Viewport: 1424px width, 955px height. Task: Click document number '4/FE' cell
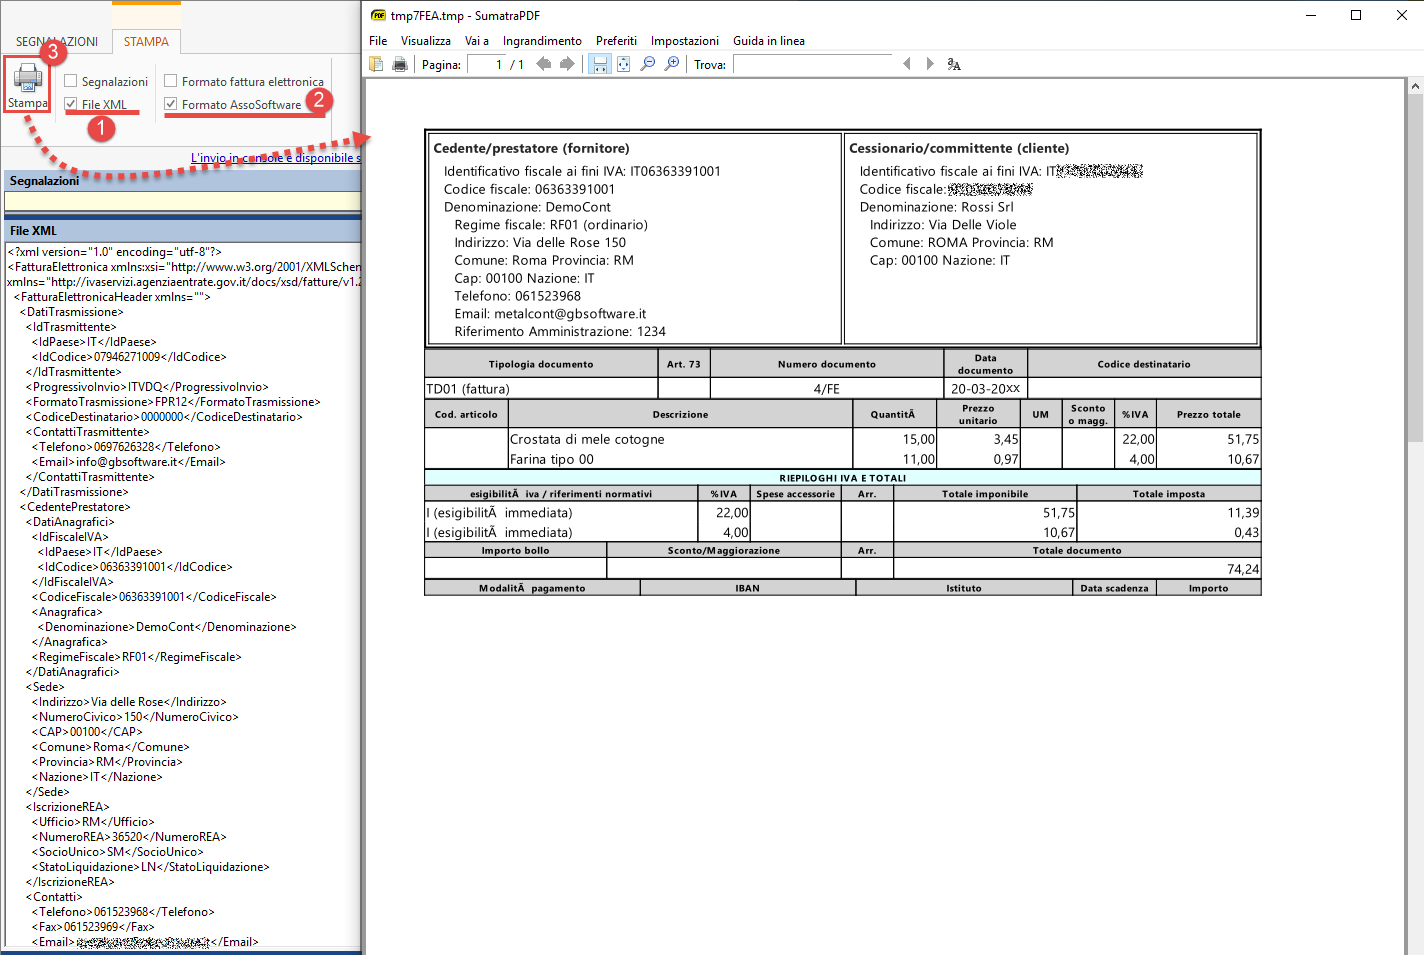coord(827,389)
